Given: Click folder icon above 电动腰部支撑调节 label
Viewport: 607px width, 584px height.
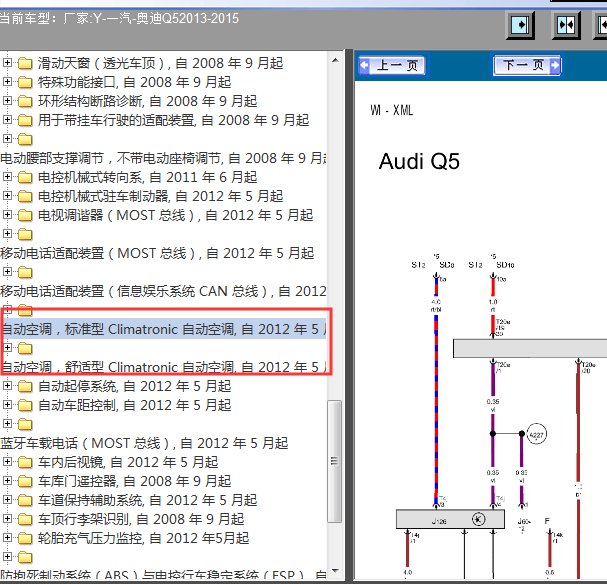Looking at the screenshot, I should click(x=25, y=139).
